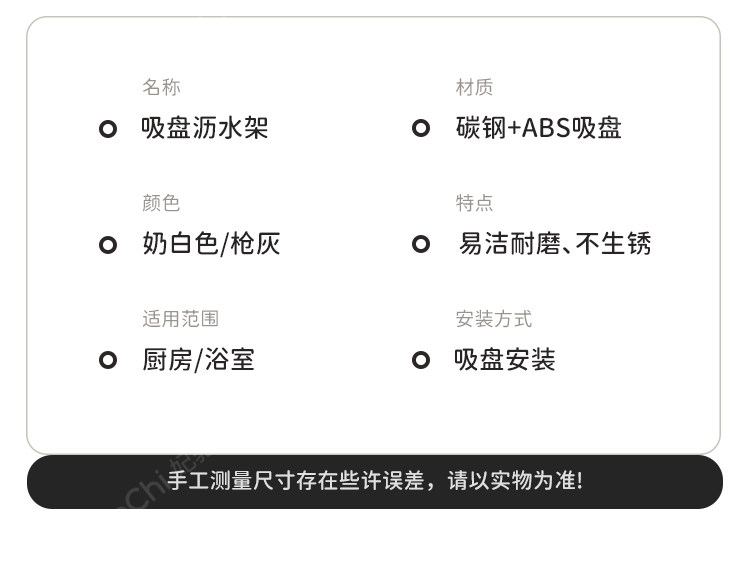Click the bullet beside 碳钢+ABS吸盘
Screen dimensions: 750x584
click(421, 128)
